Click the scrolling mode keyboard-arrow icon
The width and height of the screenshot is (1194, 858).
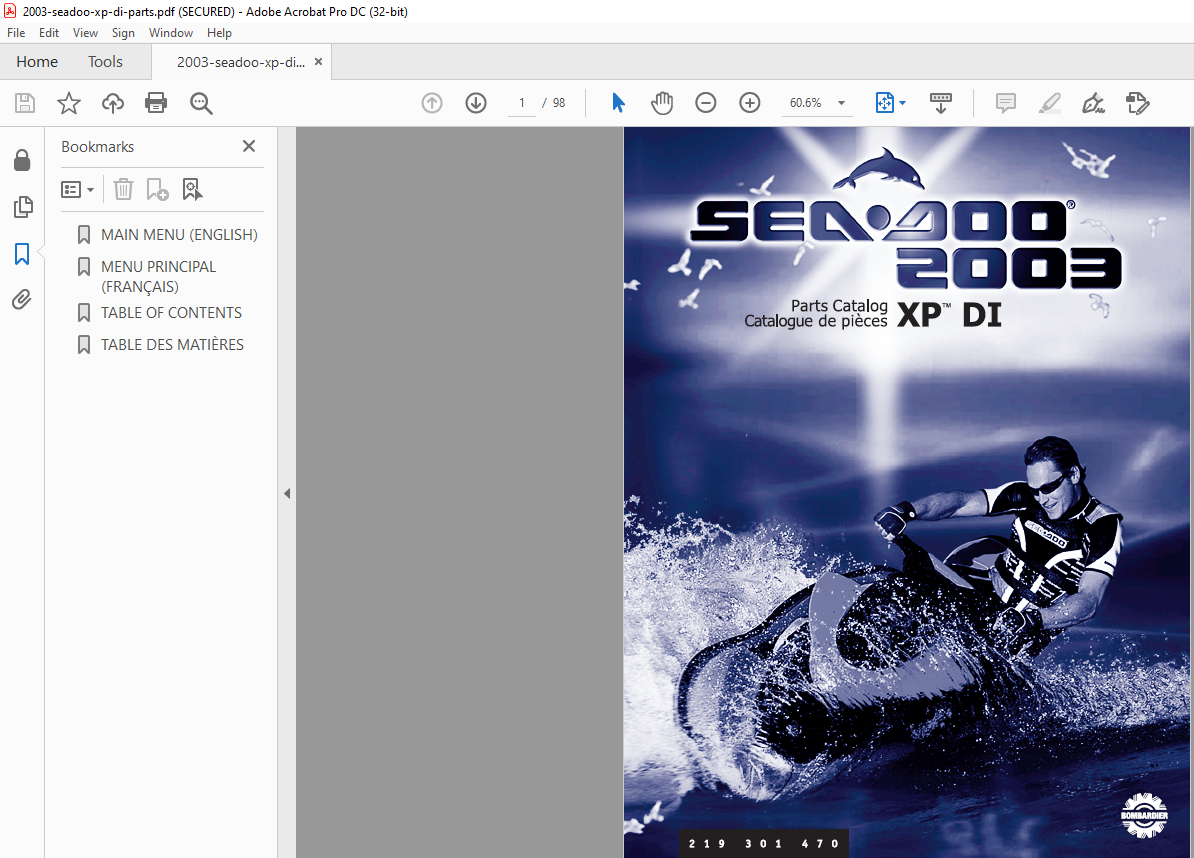pyautogui.click(x=941, y=103)
